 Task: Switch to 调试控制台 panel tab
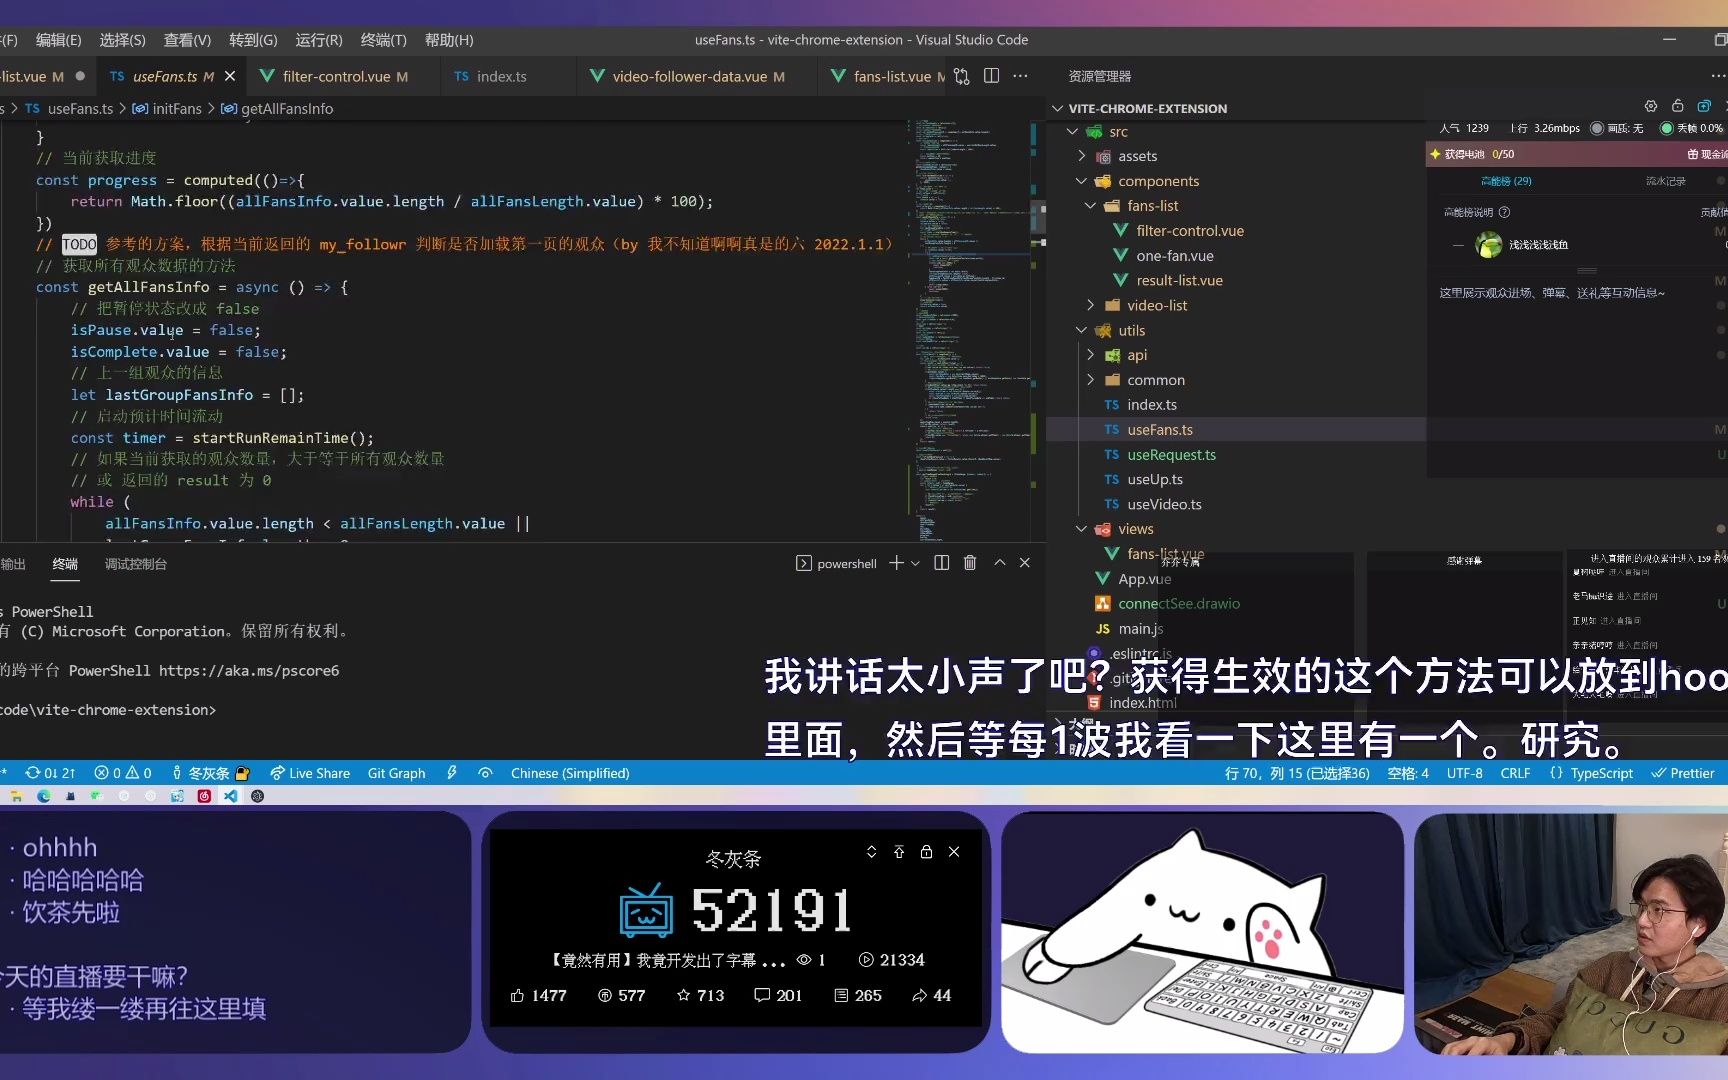pyautogui.click(x=136, y=564)
